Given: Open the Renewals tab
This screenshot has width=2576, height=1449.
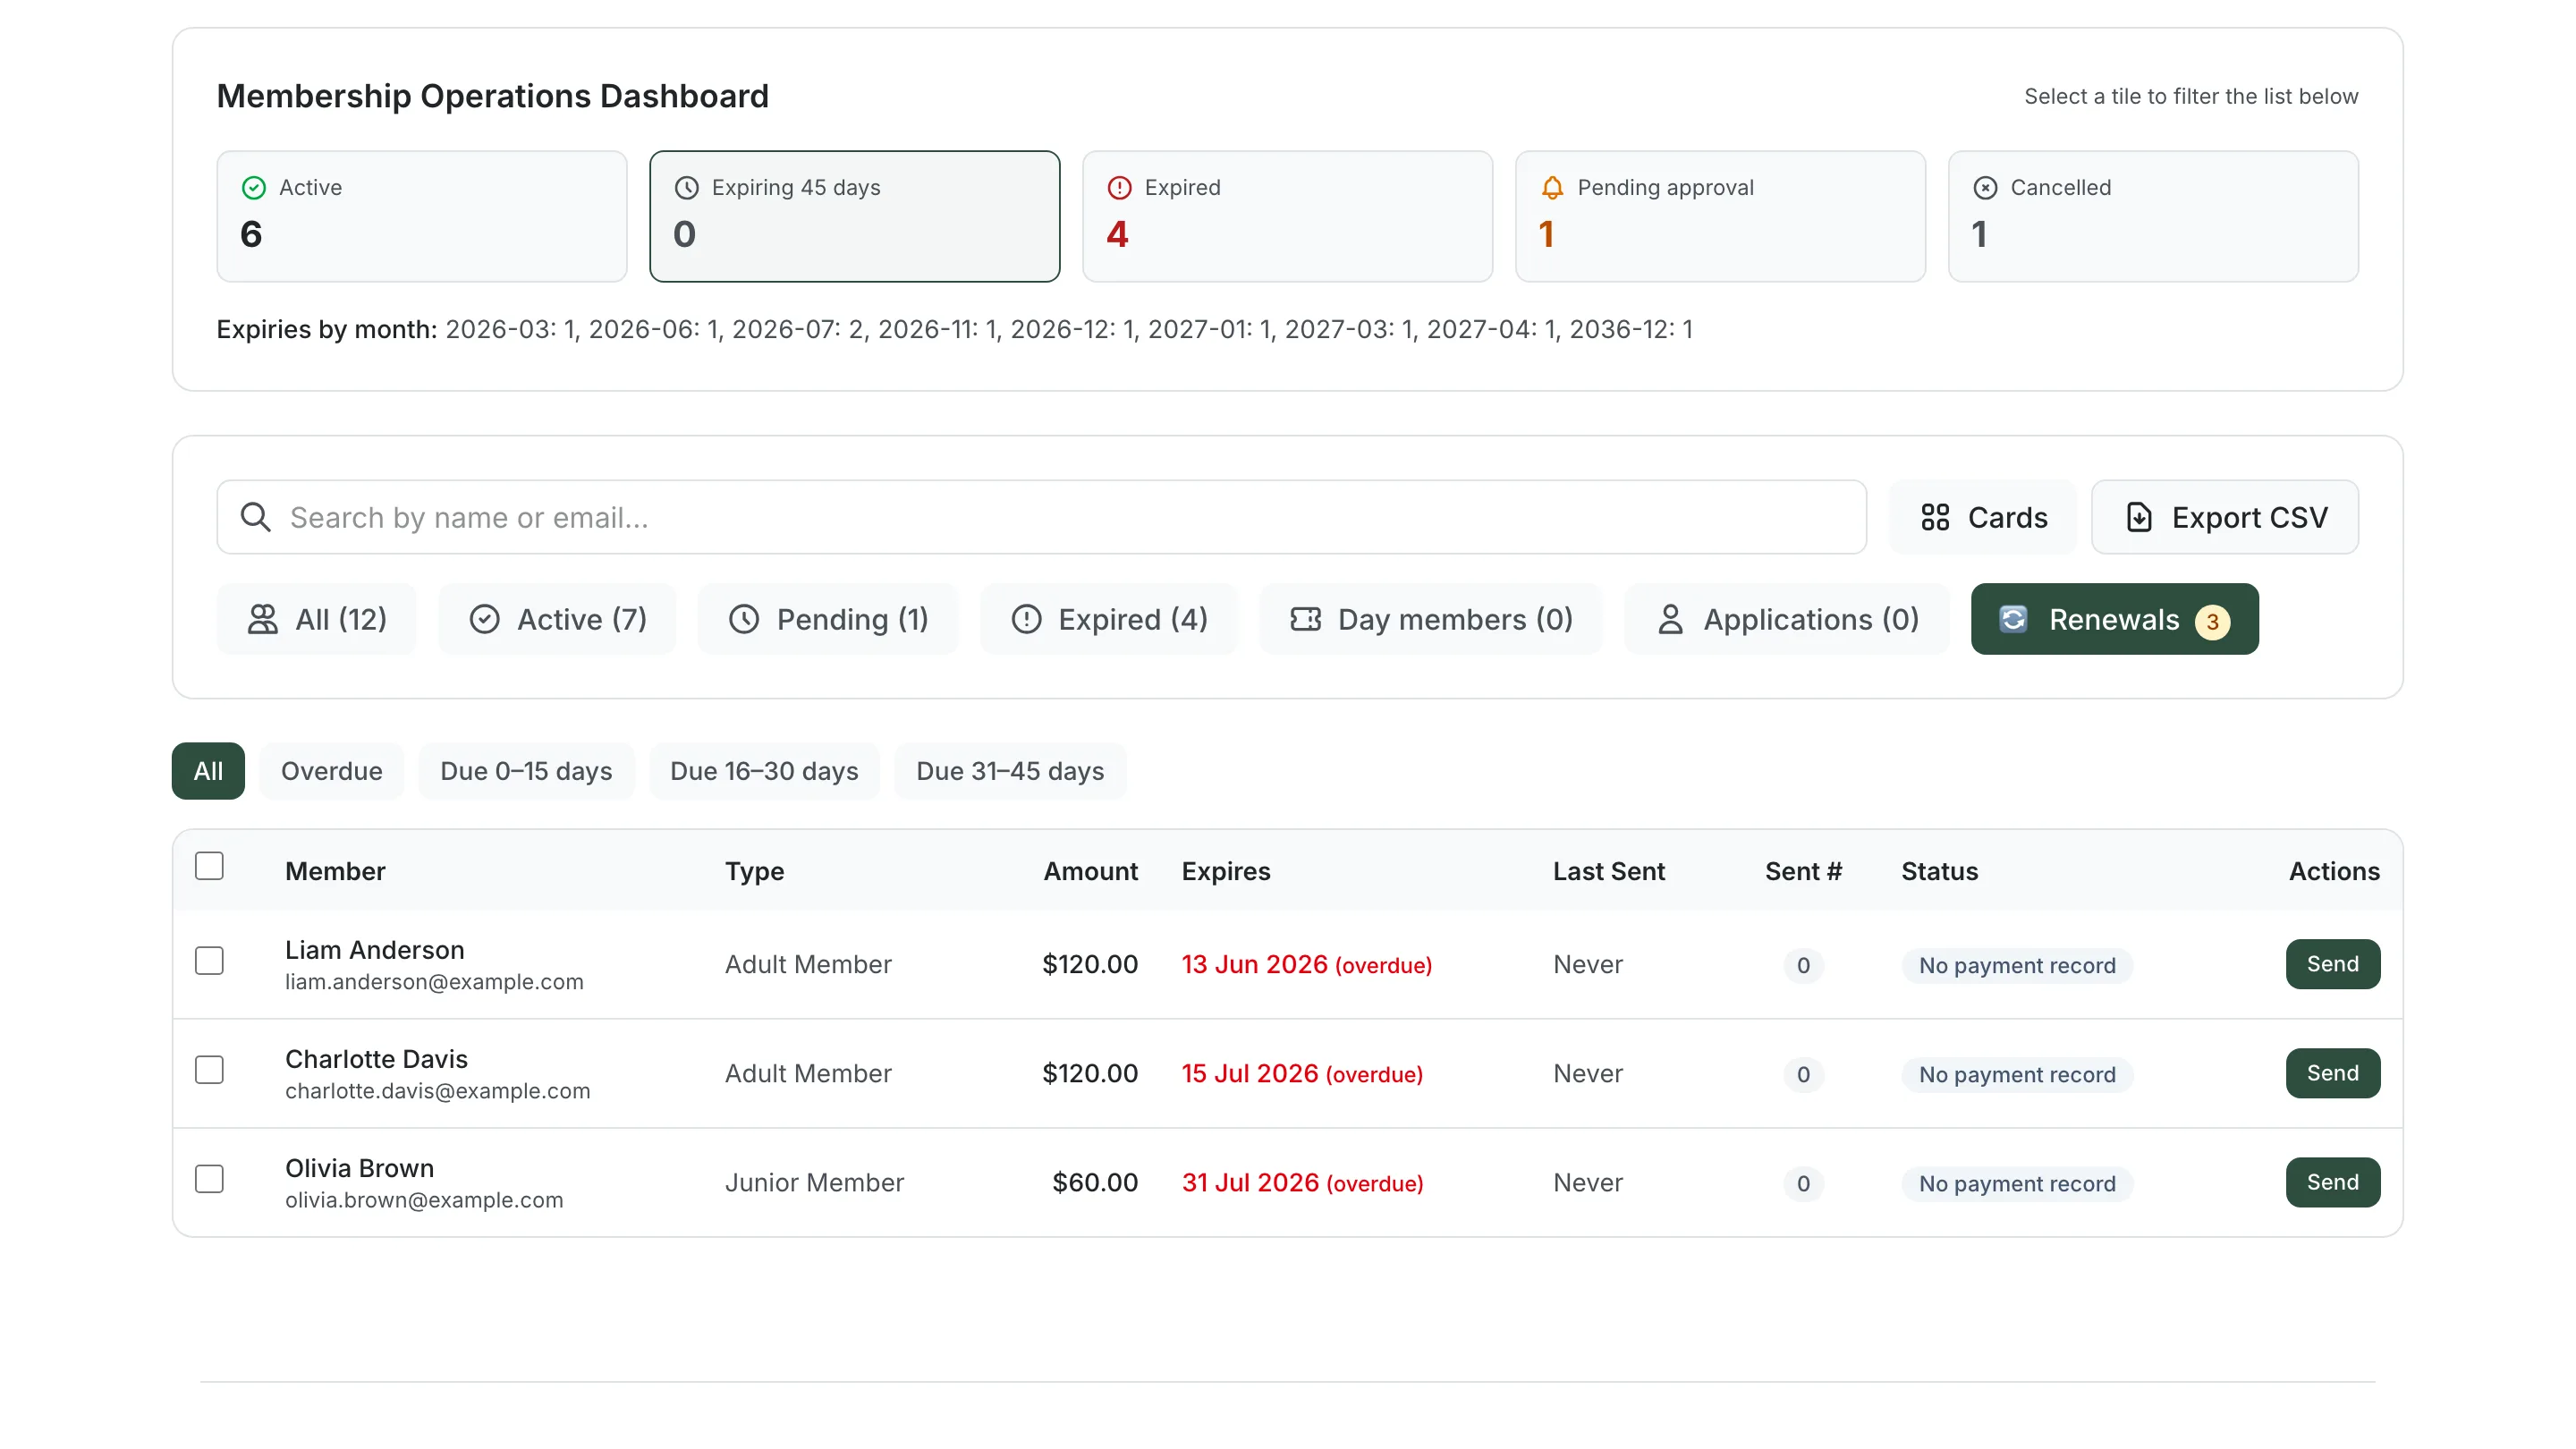Looking at the screenshot, I should [x=2115, y=619].
